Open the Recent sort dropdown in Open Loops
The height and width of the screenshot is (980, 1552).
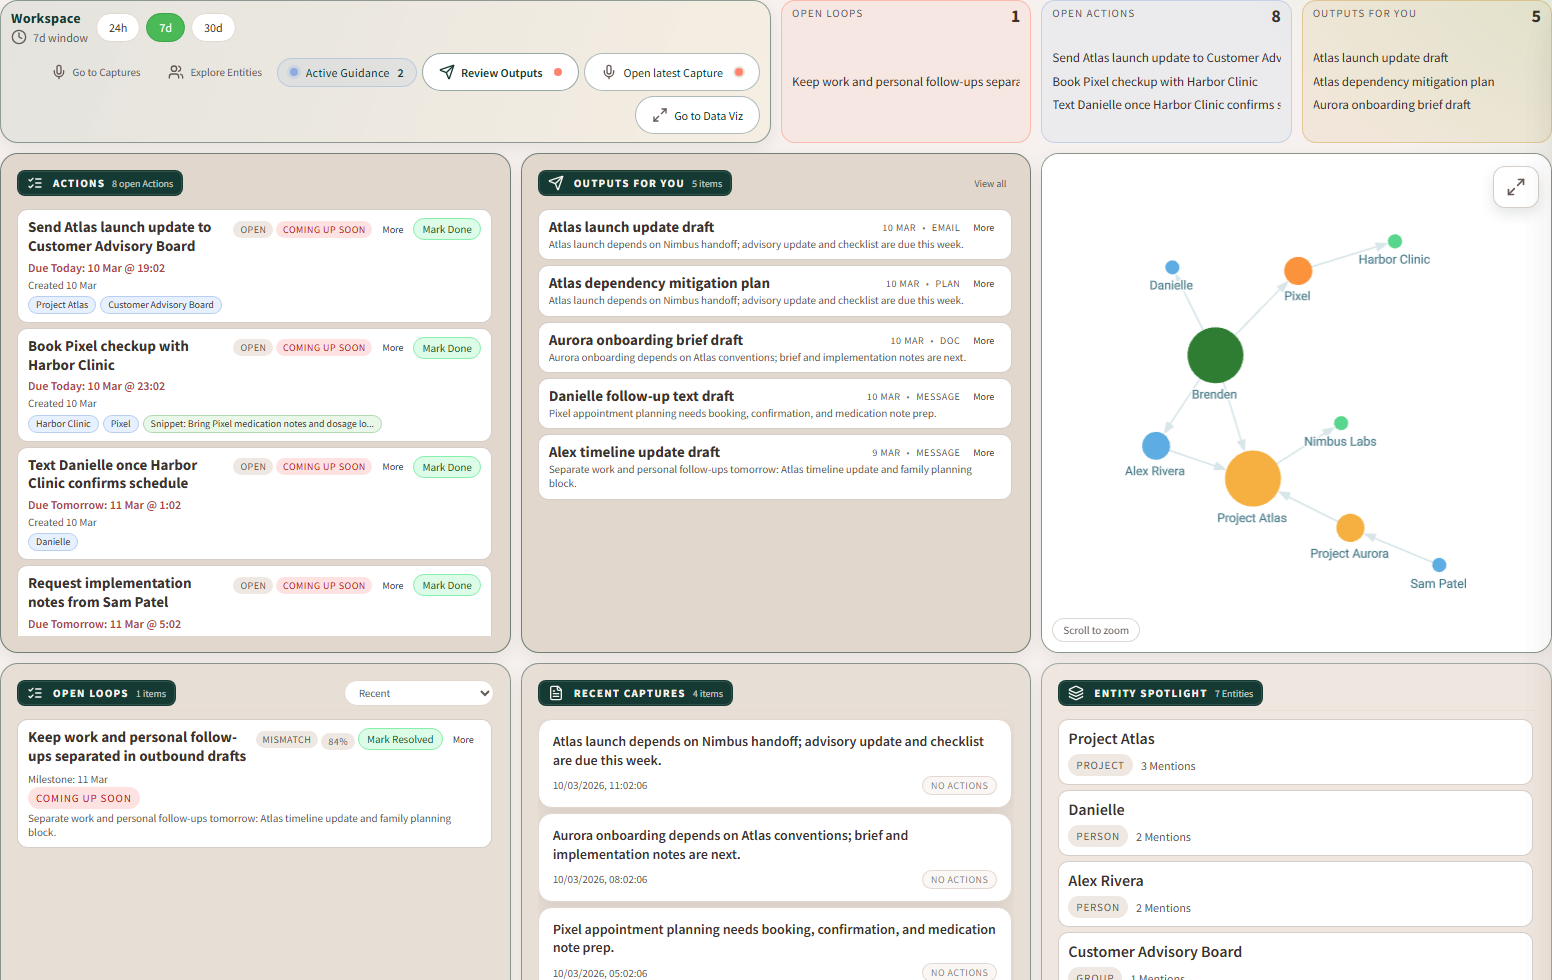(x=419, y=692)
